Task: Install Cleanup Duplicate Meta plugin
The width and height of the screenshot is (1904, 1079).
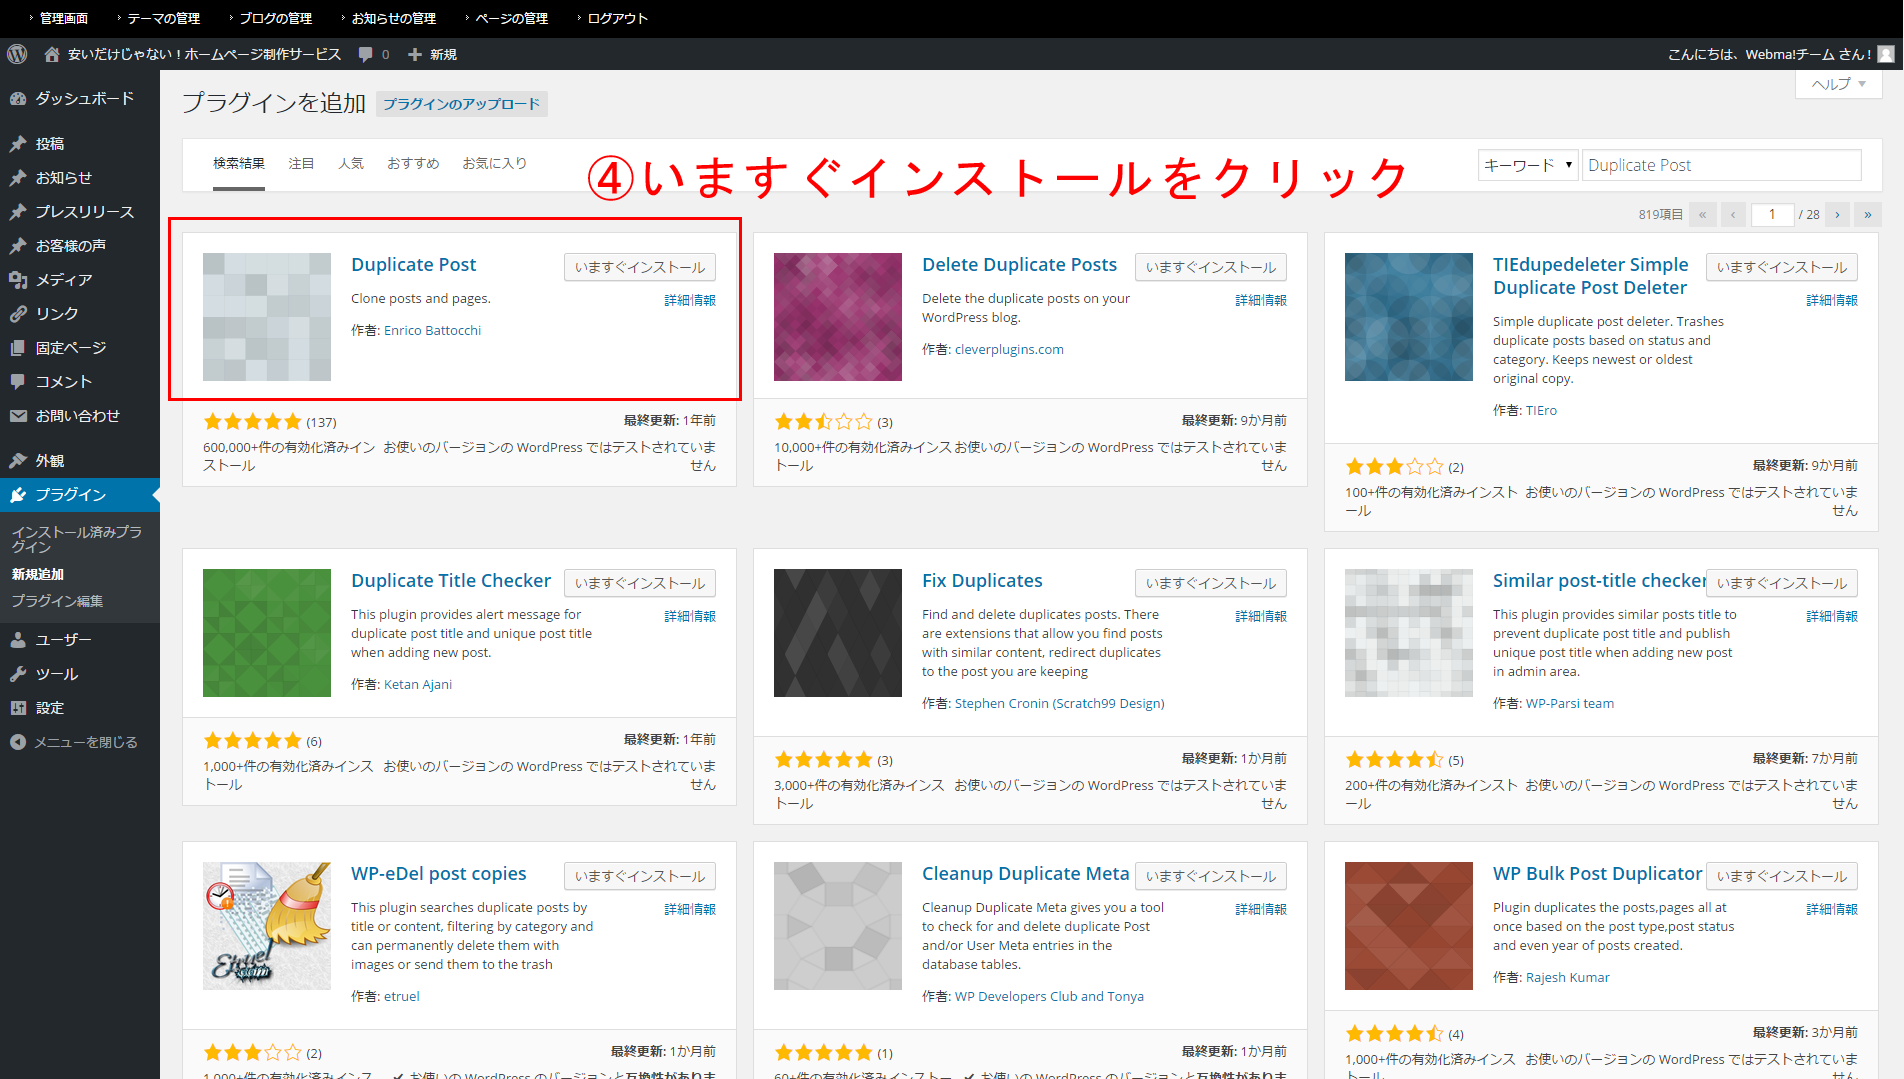Action: point(1211,876)
